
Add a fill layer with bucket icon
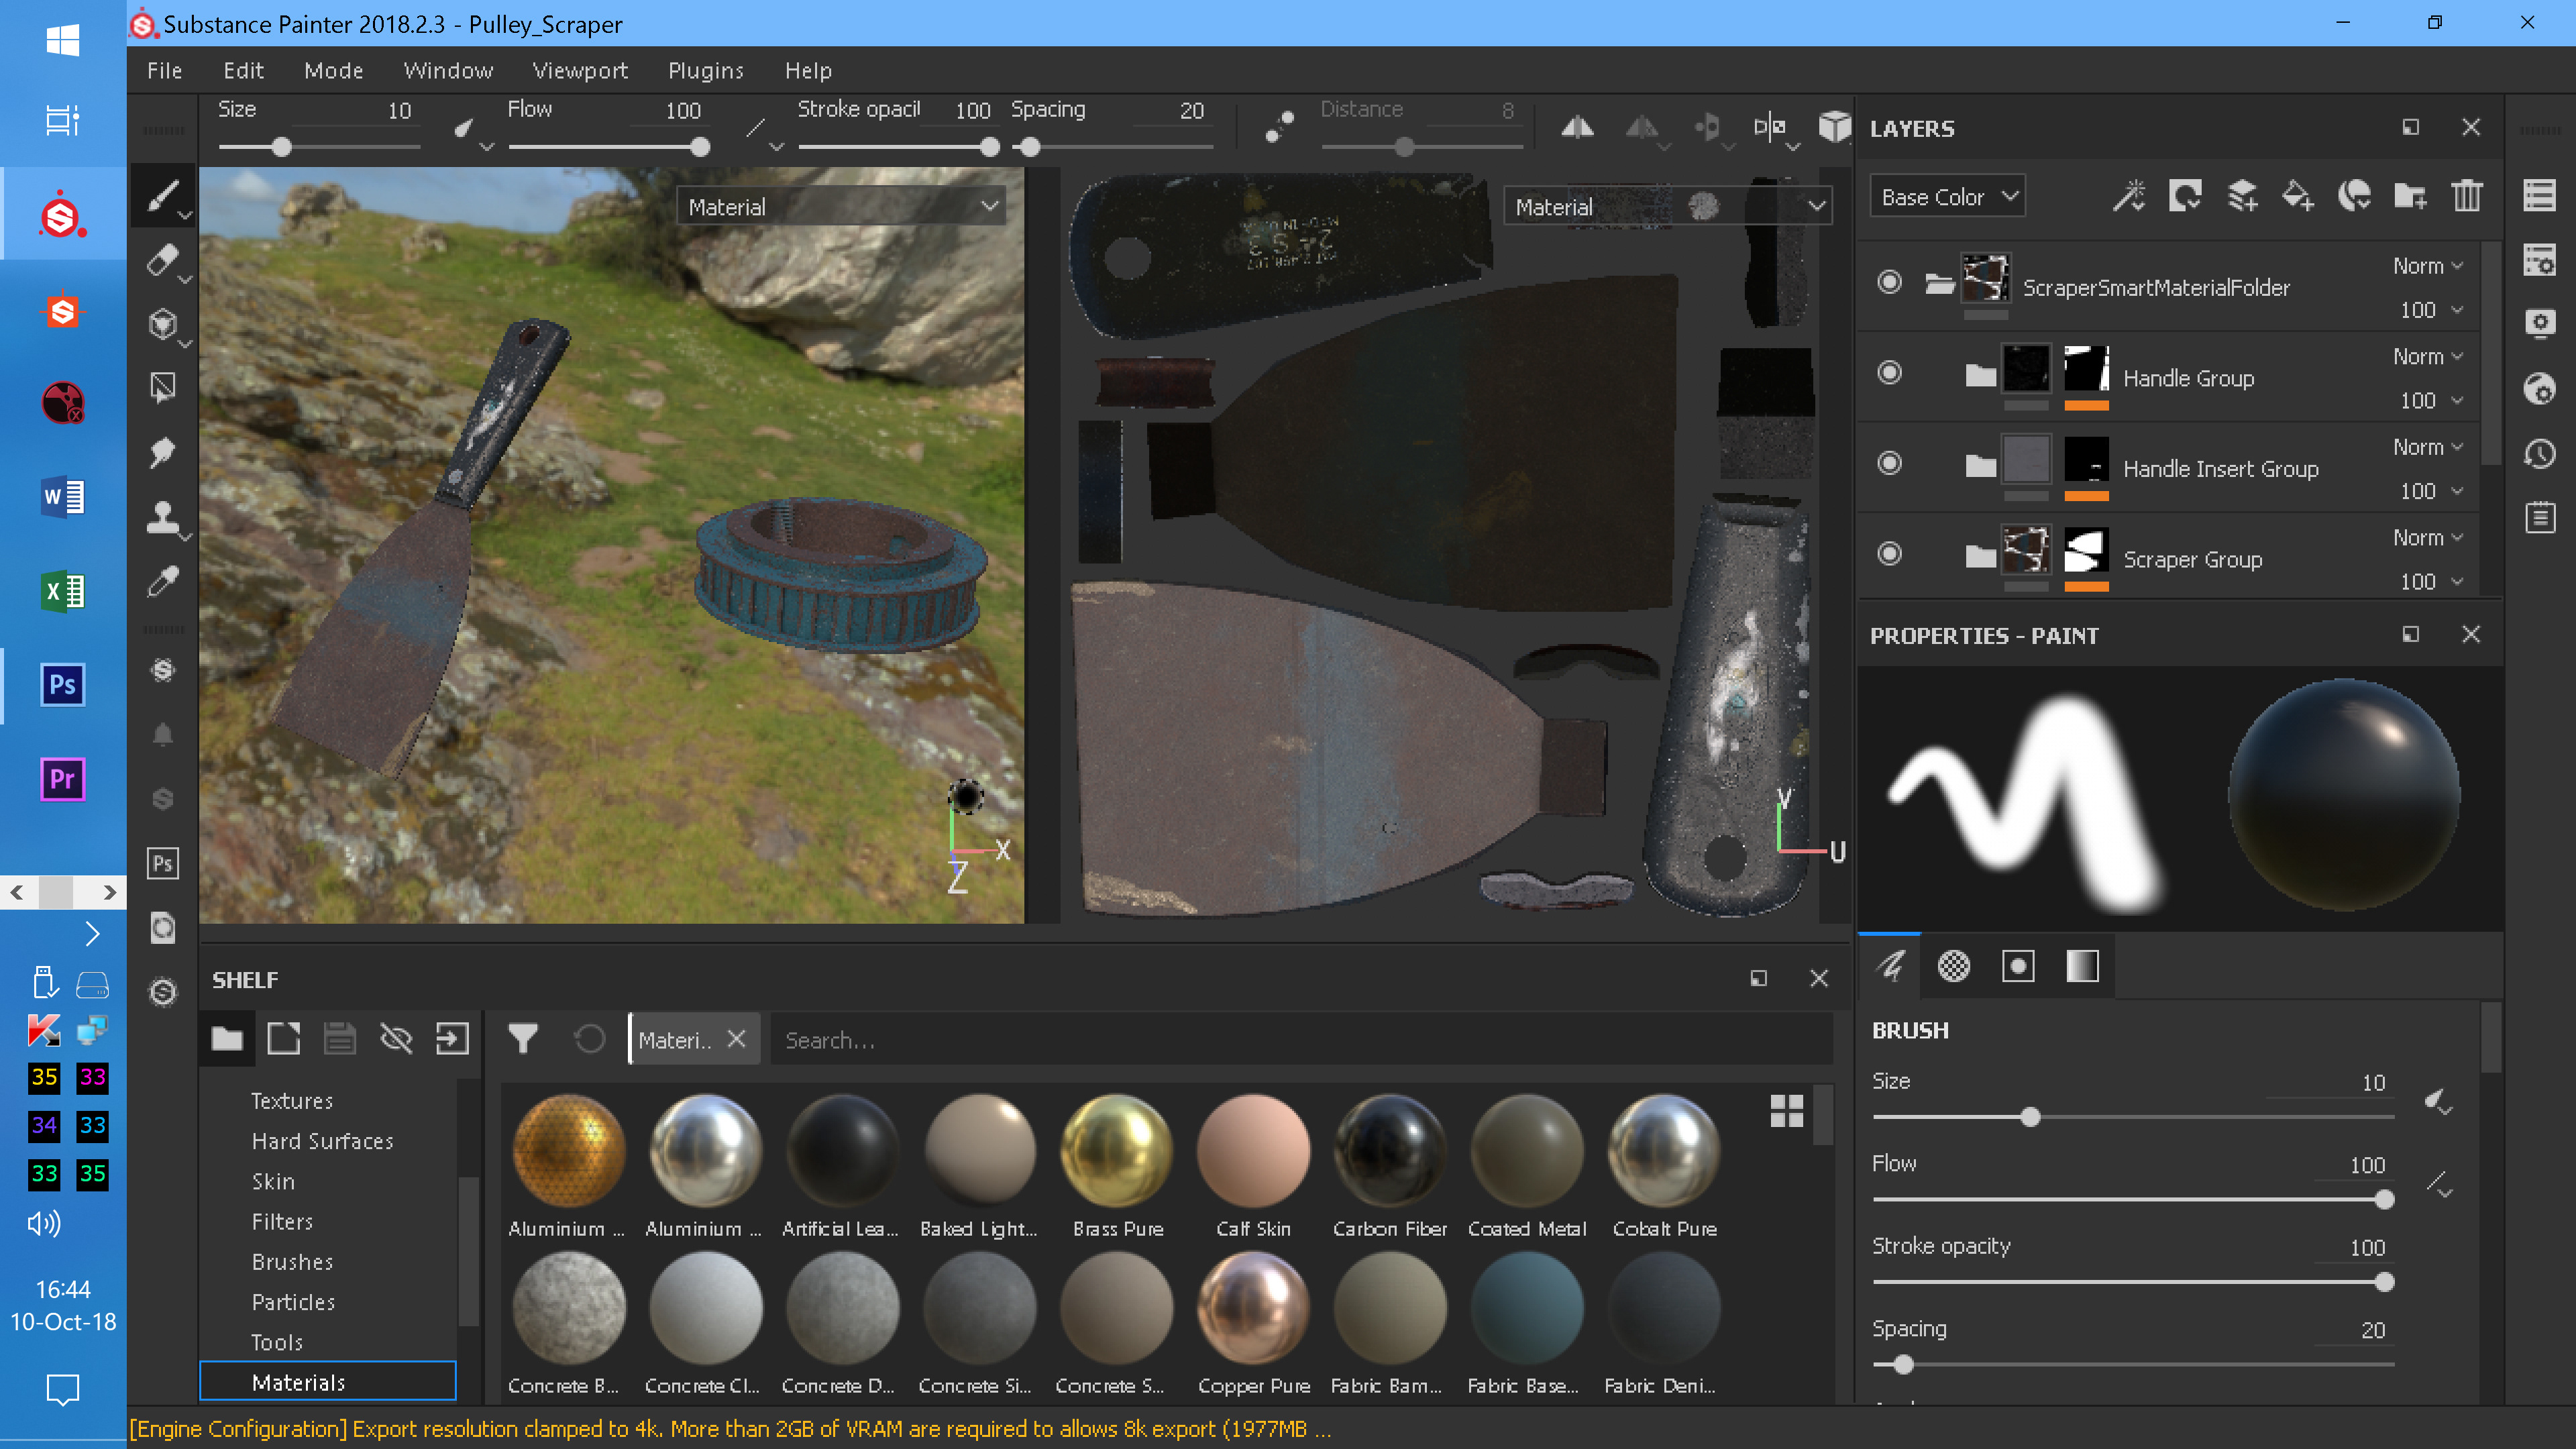(x=2298, y=196)
